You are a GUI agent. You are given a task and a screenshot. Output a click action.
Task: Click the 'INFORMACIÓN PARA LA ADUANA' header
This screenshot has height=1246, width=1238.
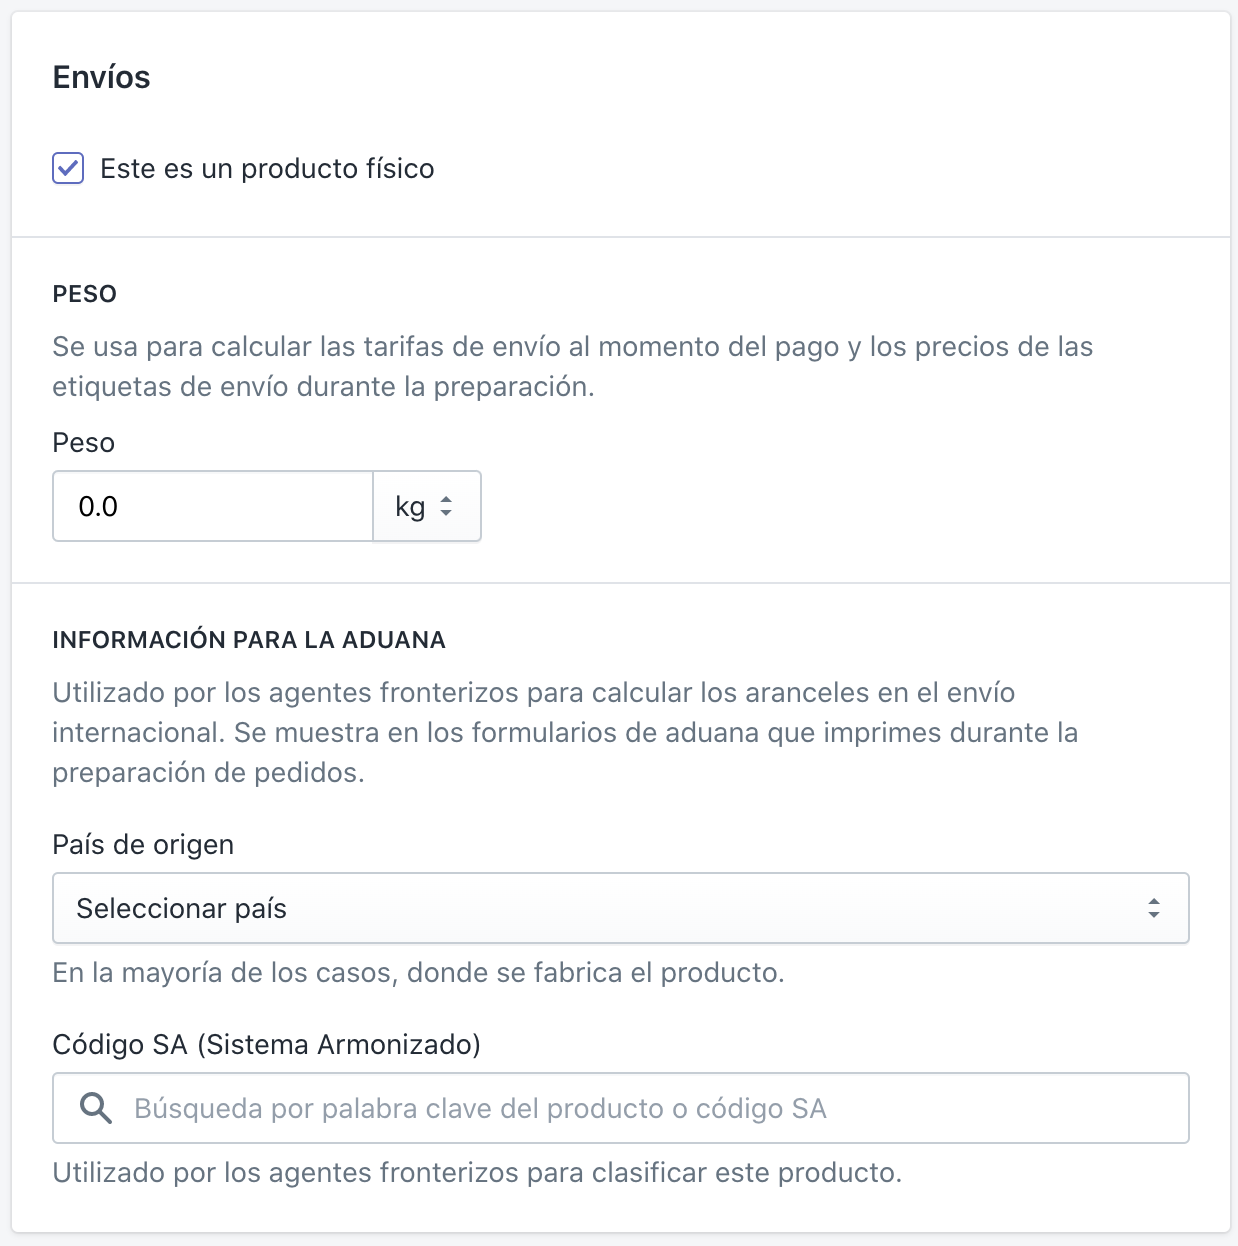point(249,640)
